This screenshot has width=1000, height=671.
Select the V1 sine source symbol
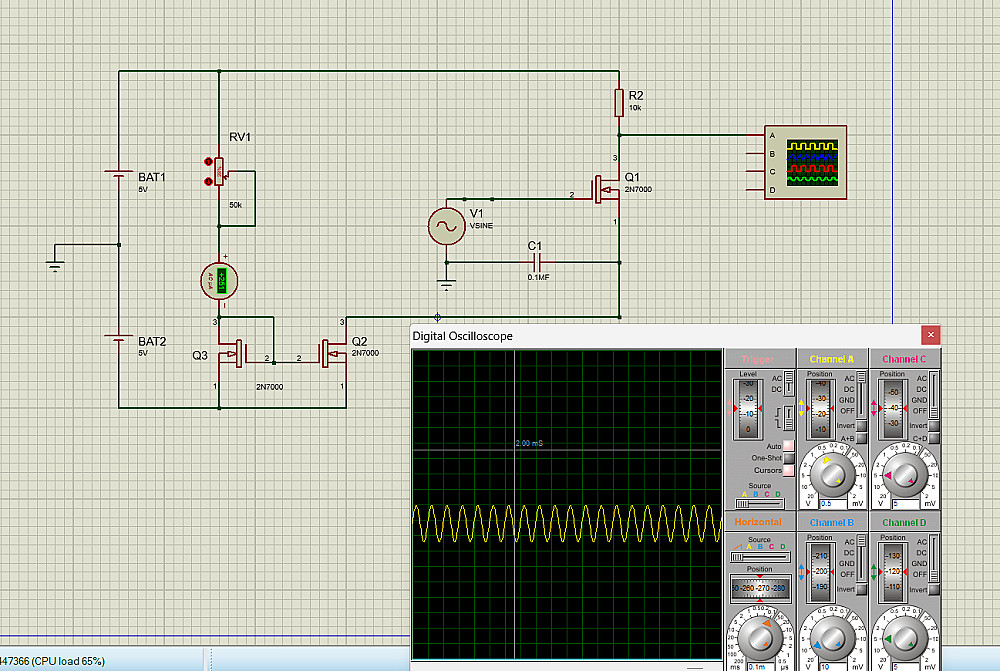coord(445,226)
